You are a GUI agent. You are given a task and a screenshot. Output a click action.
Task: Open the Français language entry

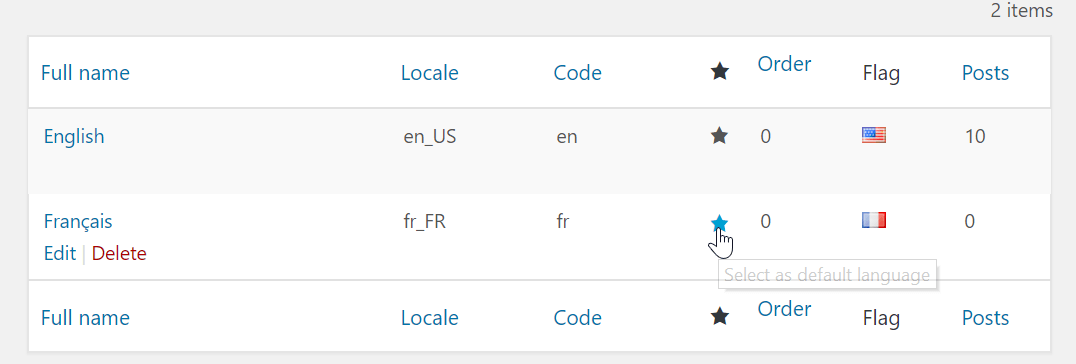point(78,222)
